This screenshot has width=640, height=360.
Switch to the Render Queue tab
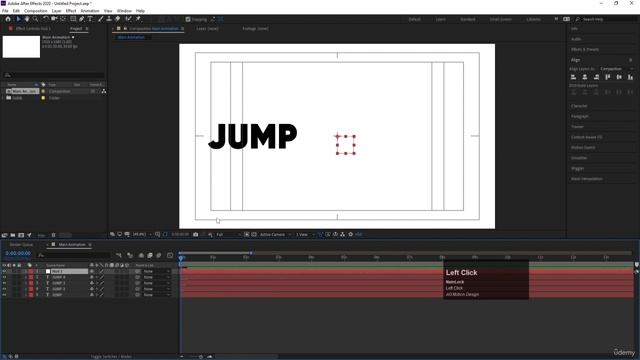[x=21, y=244]
